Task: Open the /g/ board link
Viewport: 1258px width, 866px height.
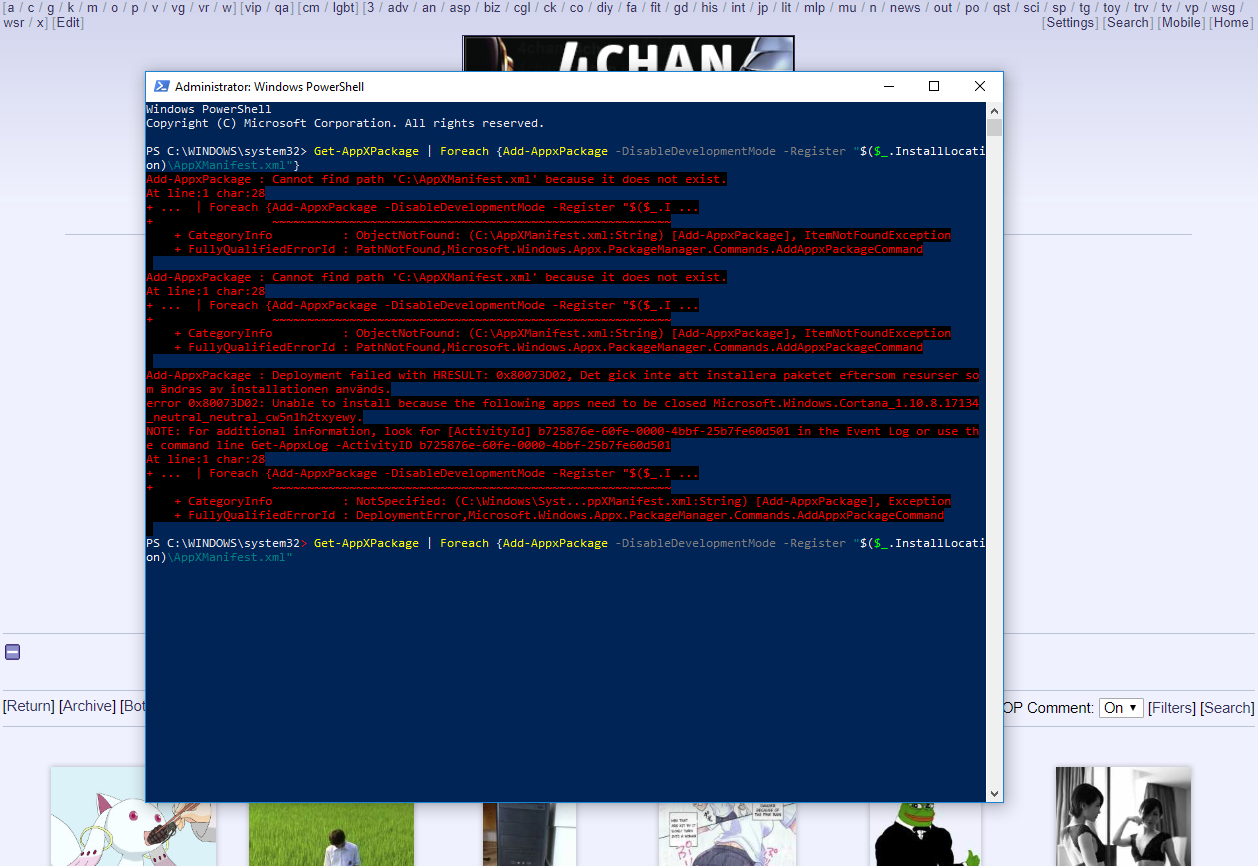Action: pos(50,8)
